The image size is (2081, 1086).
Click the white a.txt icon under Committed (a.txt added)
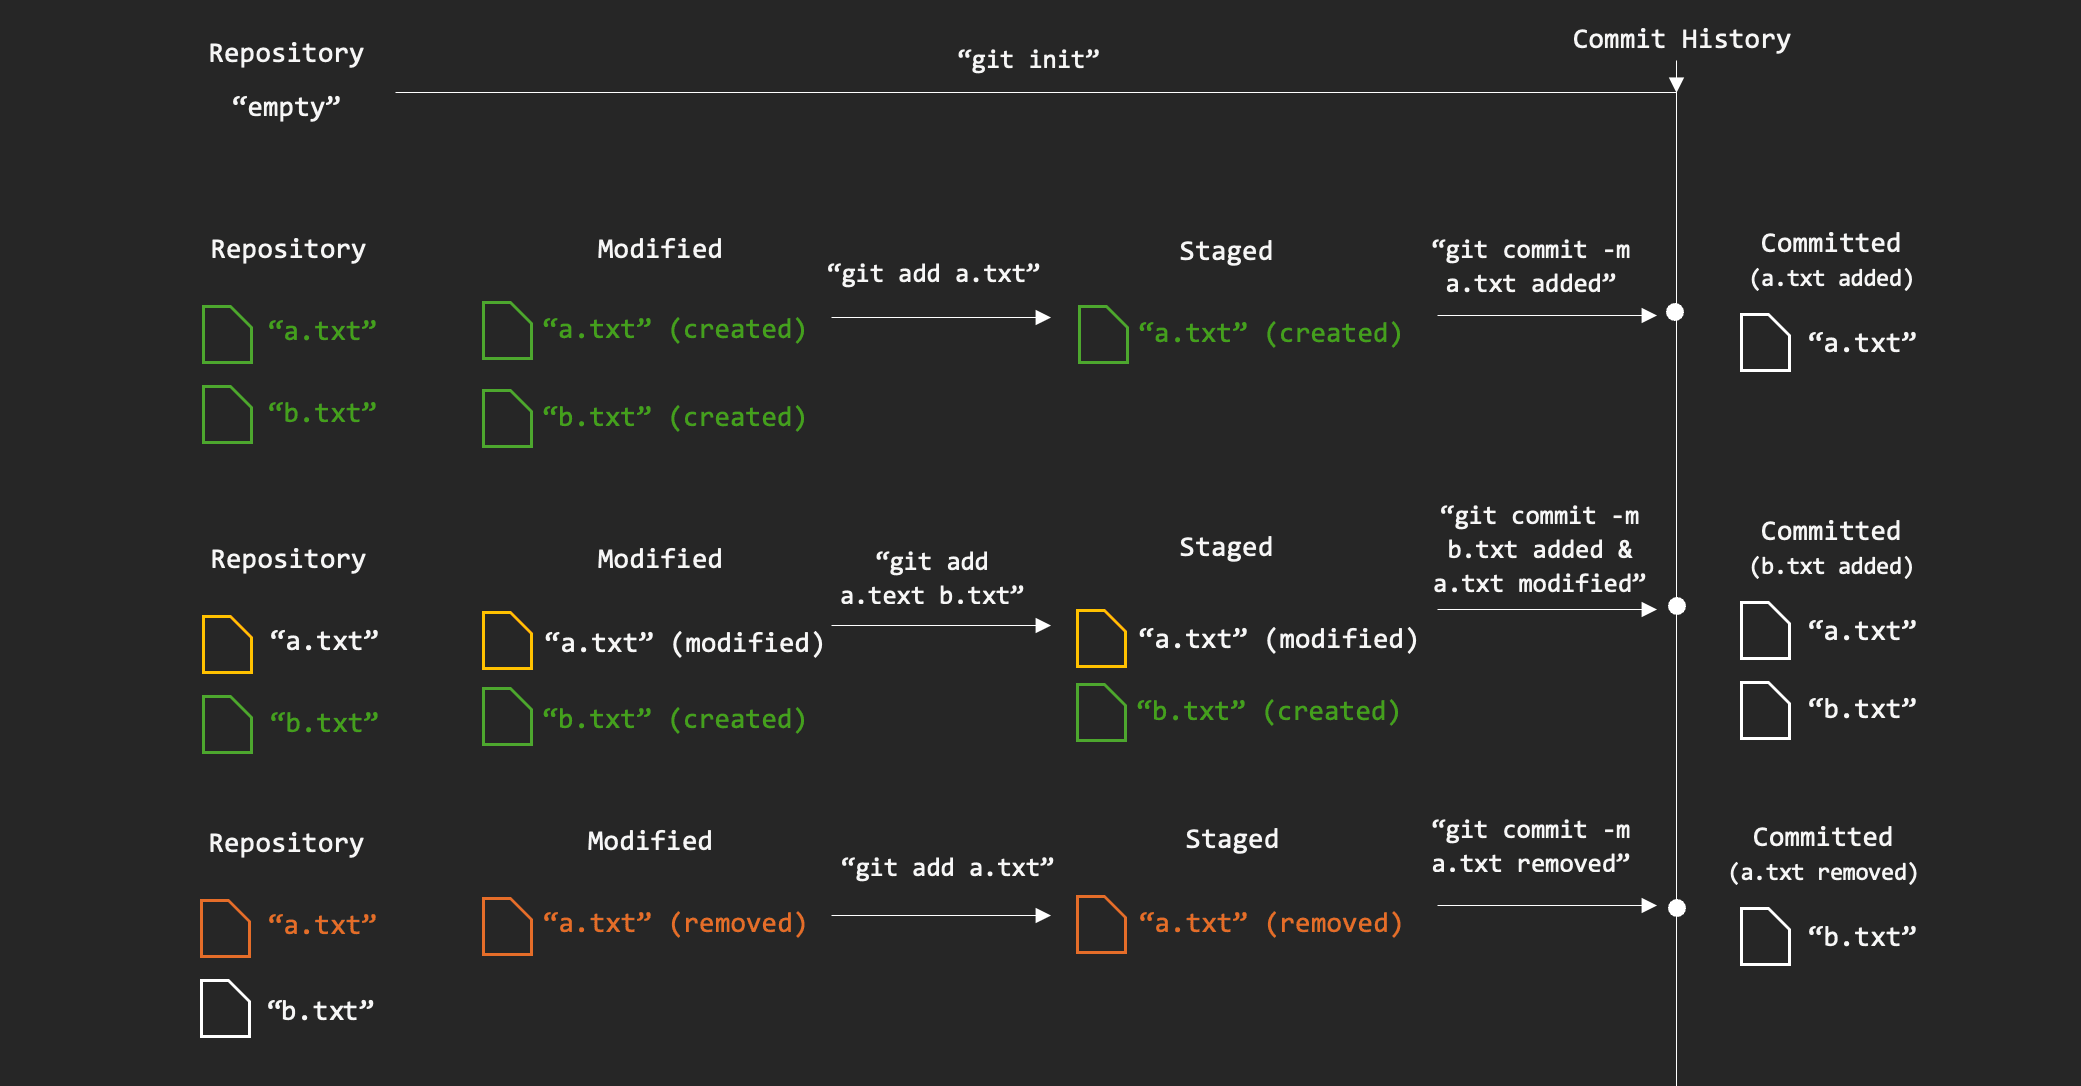1765,342
